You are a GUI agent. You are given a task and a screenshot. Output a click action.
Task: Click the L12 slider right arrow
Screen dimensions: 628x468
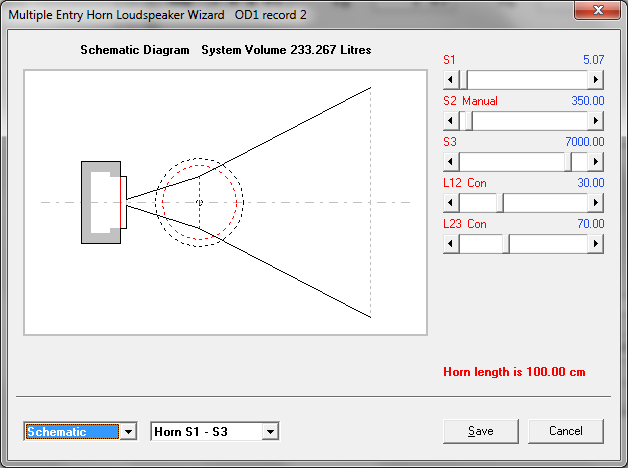pyautogui.click(x=596, y=203)
